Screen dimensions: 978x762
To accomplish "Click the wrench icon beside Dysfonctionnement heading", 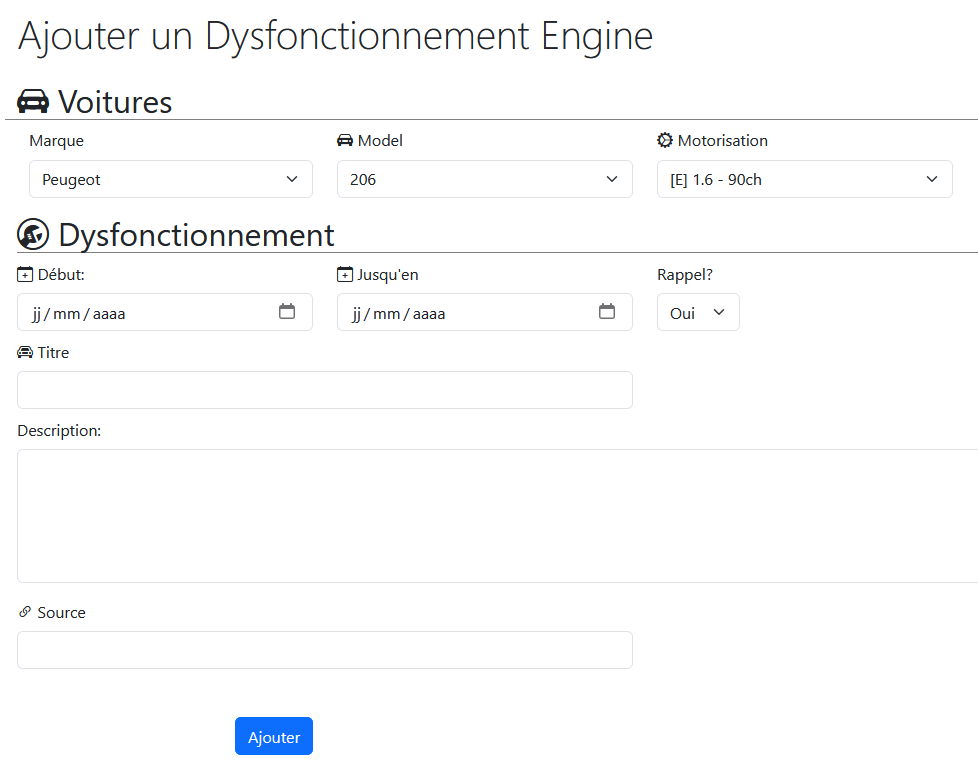I will click(33, 234).
